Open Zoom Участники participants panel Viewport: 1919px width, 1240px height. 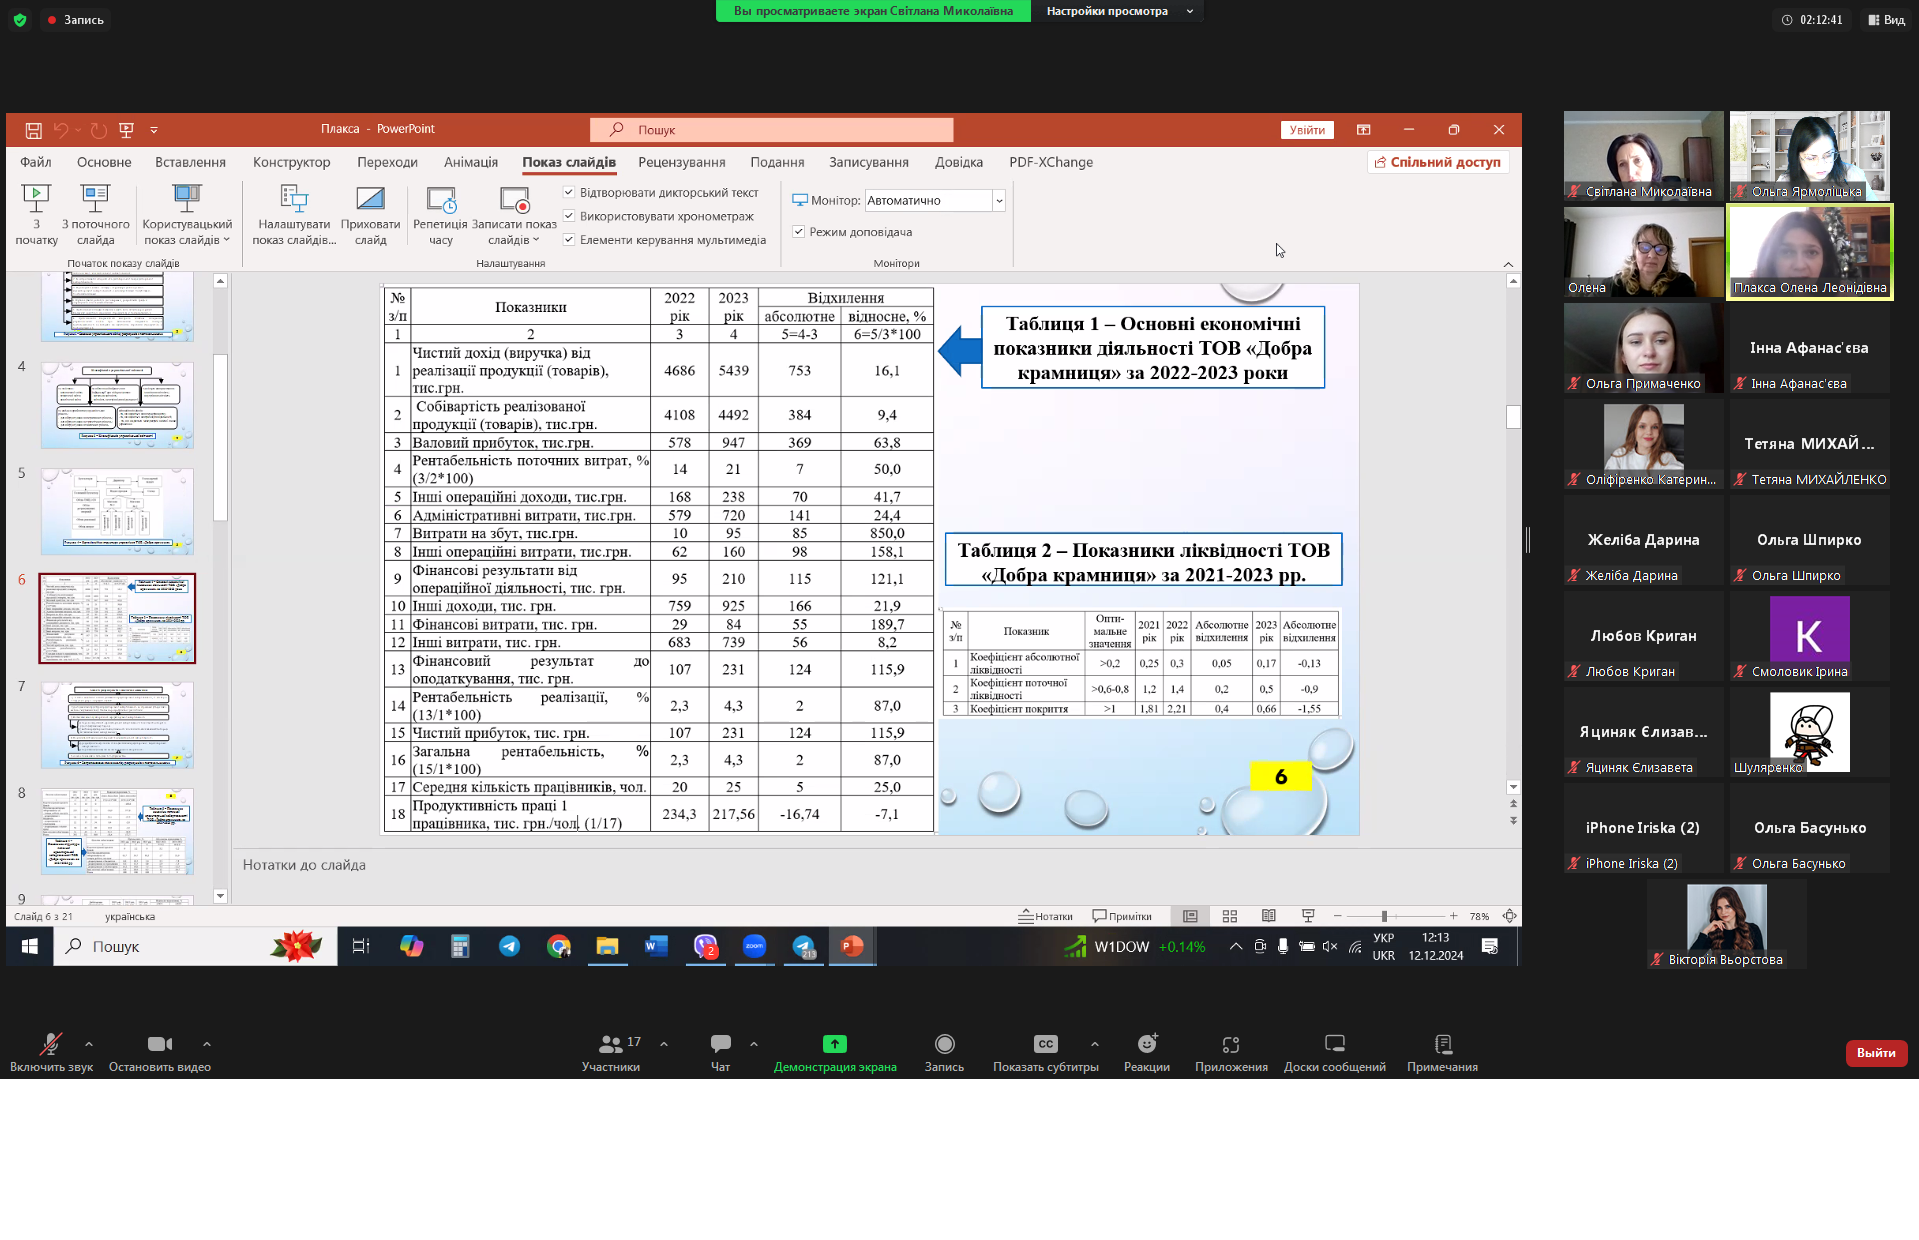611,1053
